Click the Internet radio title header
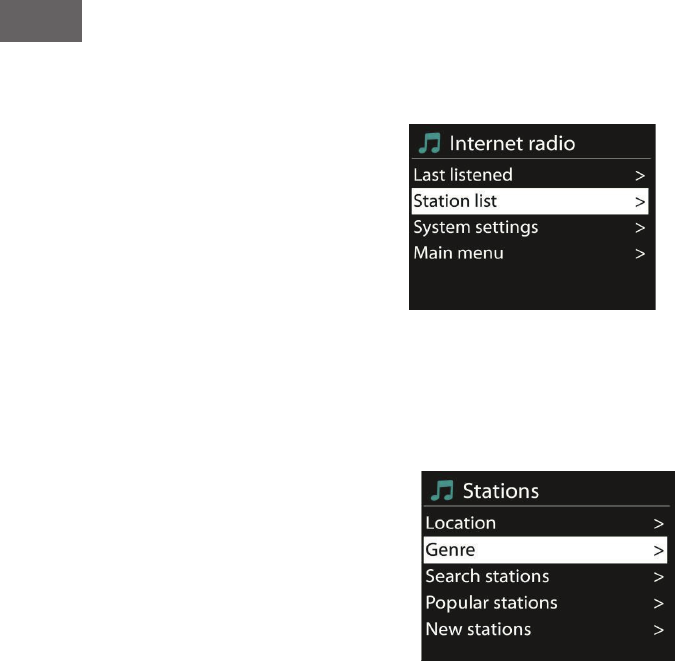The height and width of the screenshot is (661, 675). (x=511, y=144)
